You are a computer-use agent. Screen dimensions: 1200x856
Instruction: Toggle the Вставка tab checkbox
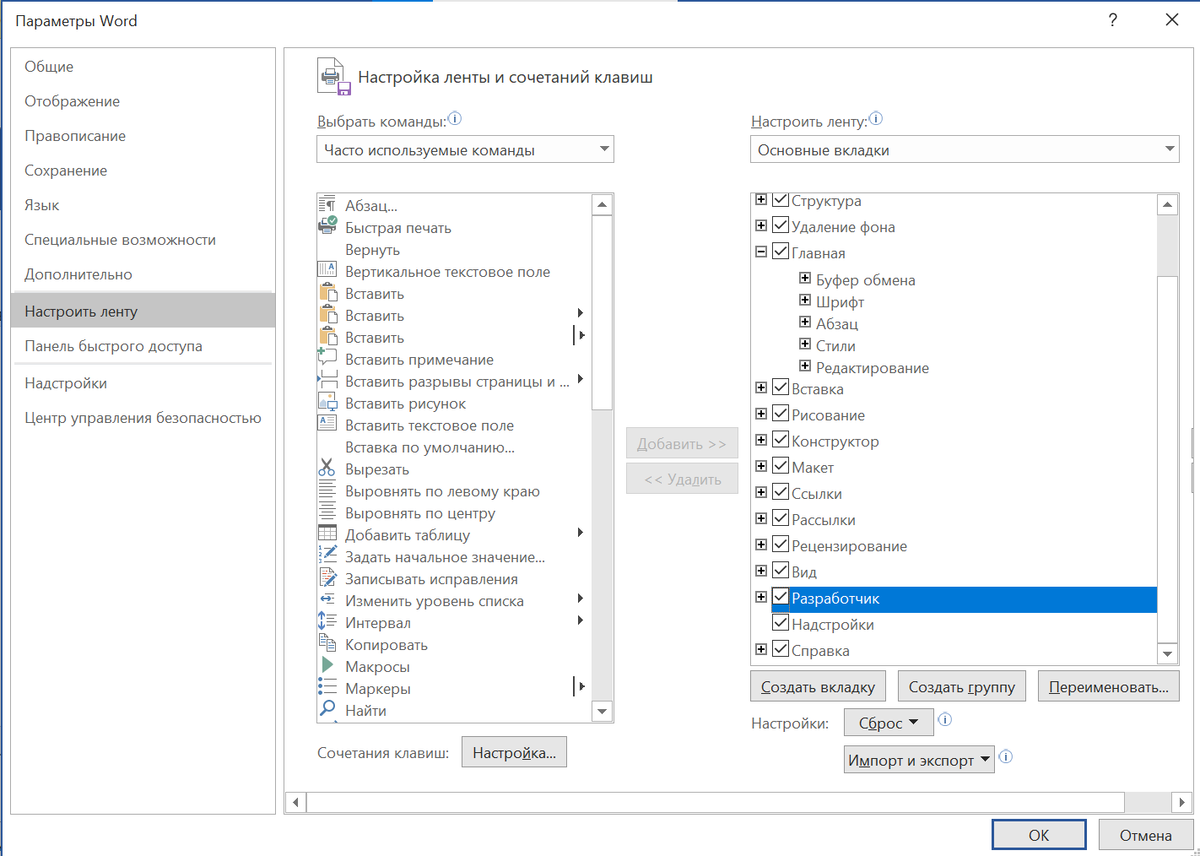click(781, 389)
